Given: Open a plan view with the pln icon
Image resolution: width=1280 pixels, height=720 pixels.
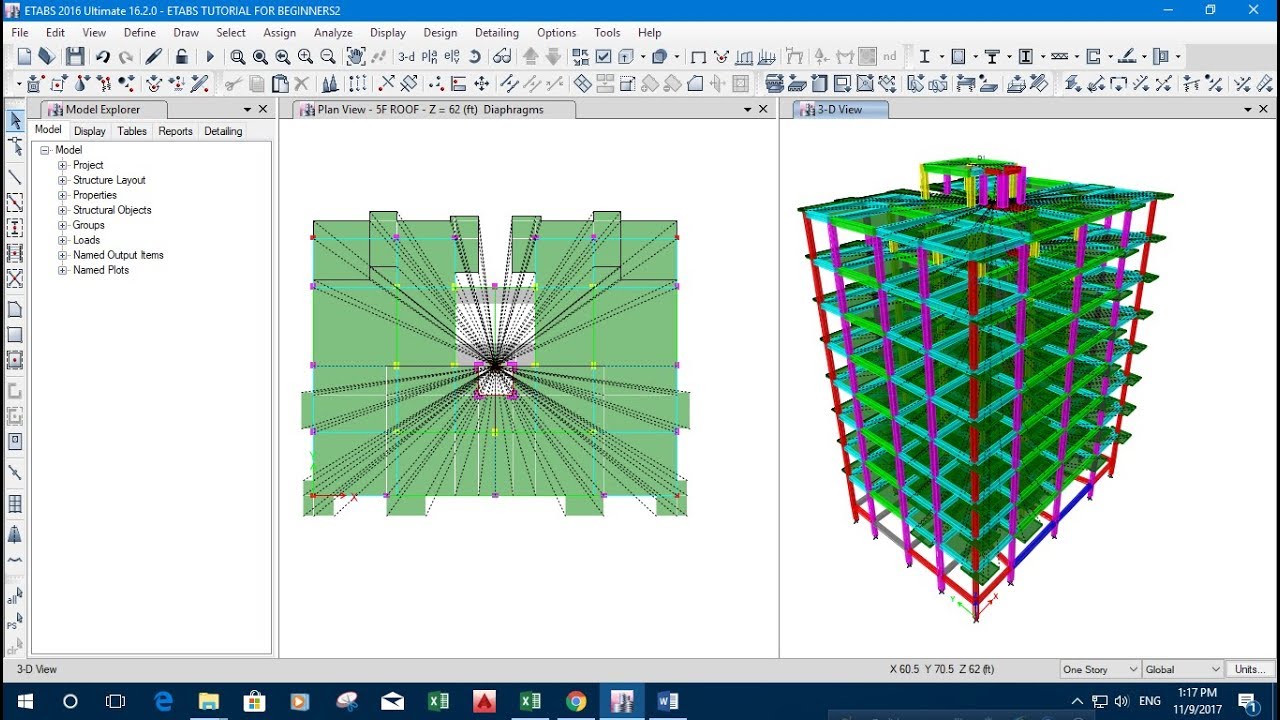Looking at the screenshot, I should [429, 57].
